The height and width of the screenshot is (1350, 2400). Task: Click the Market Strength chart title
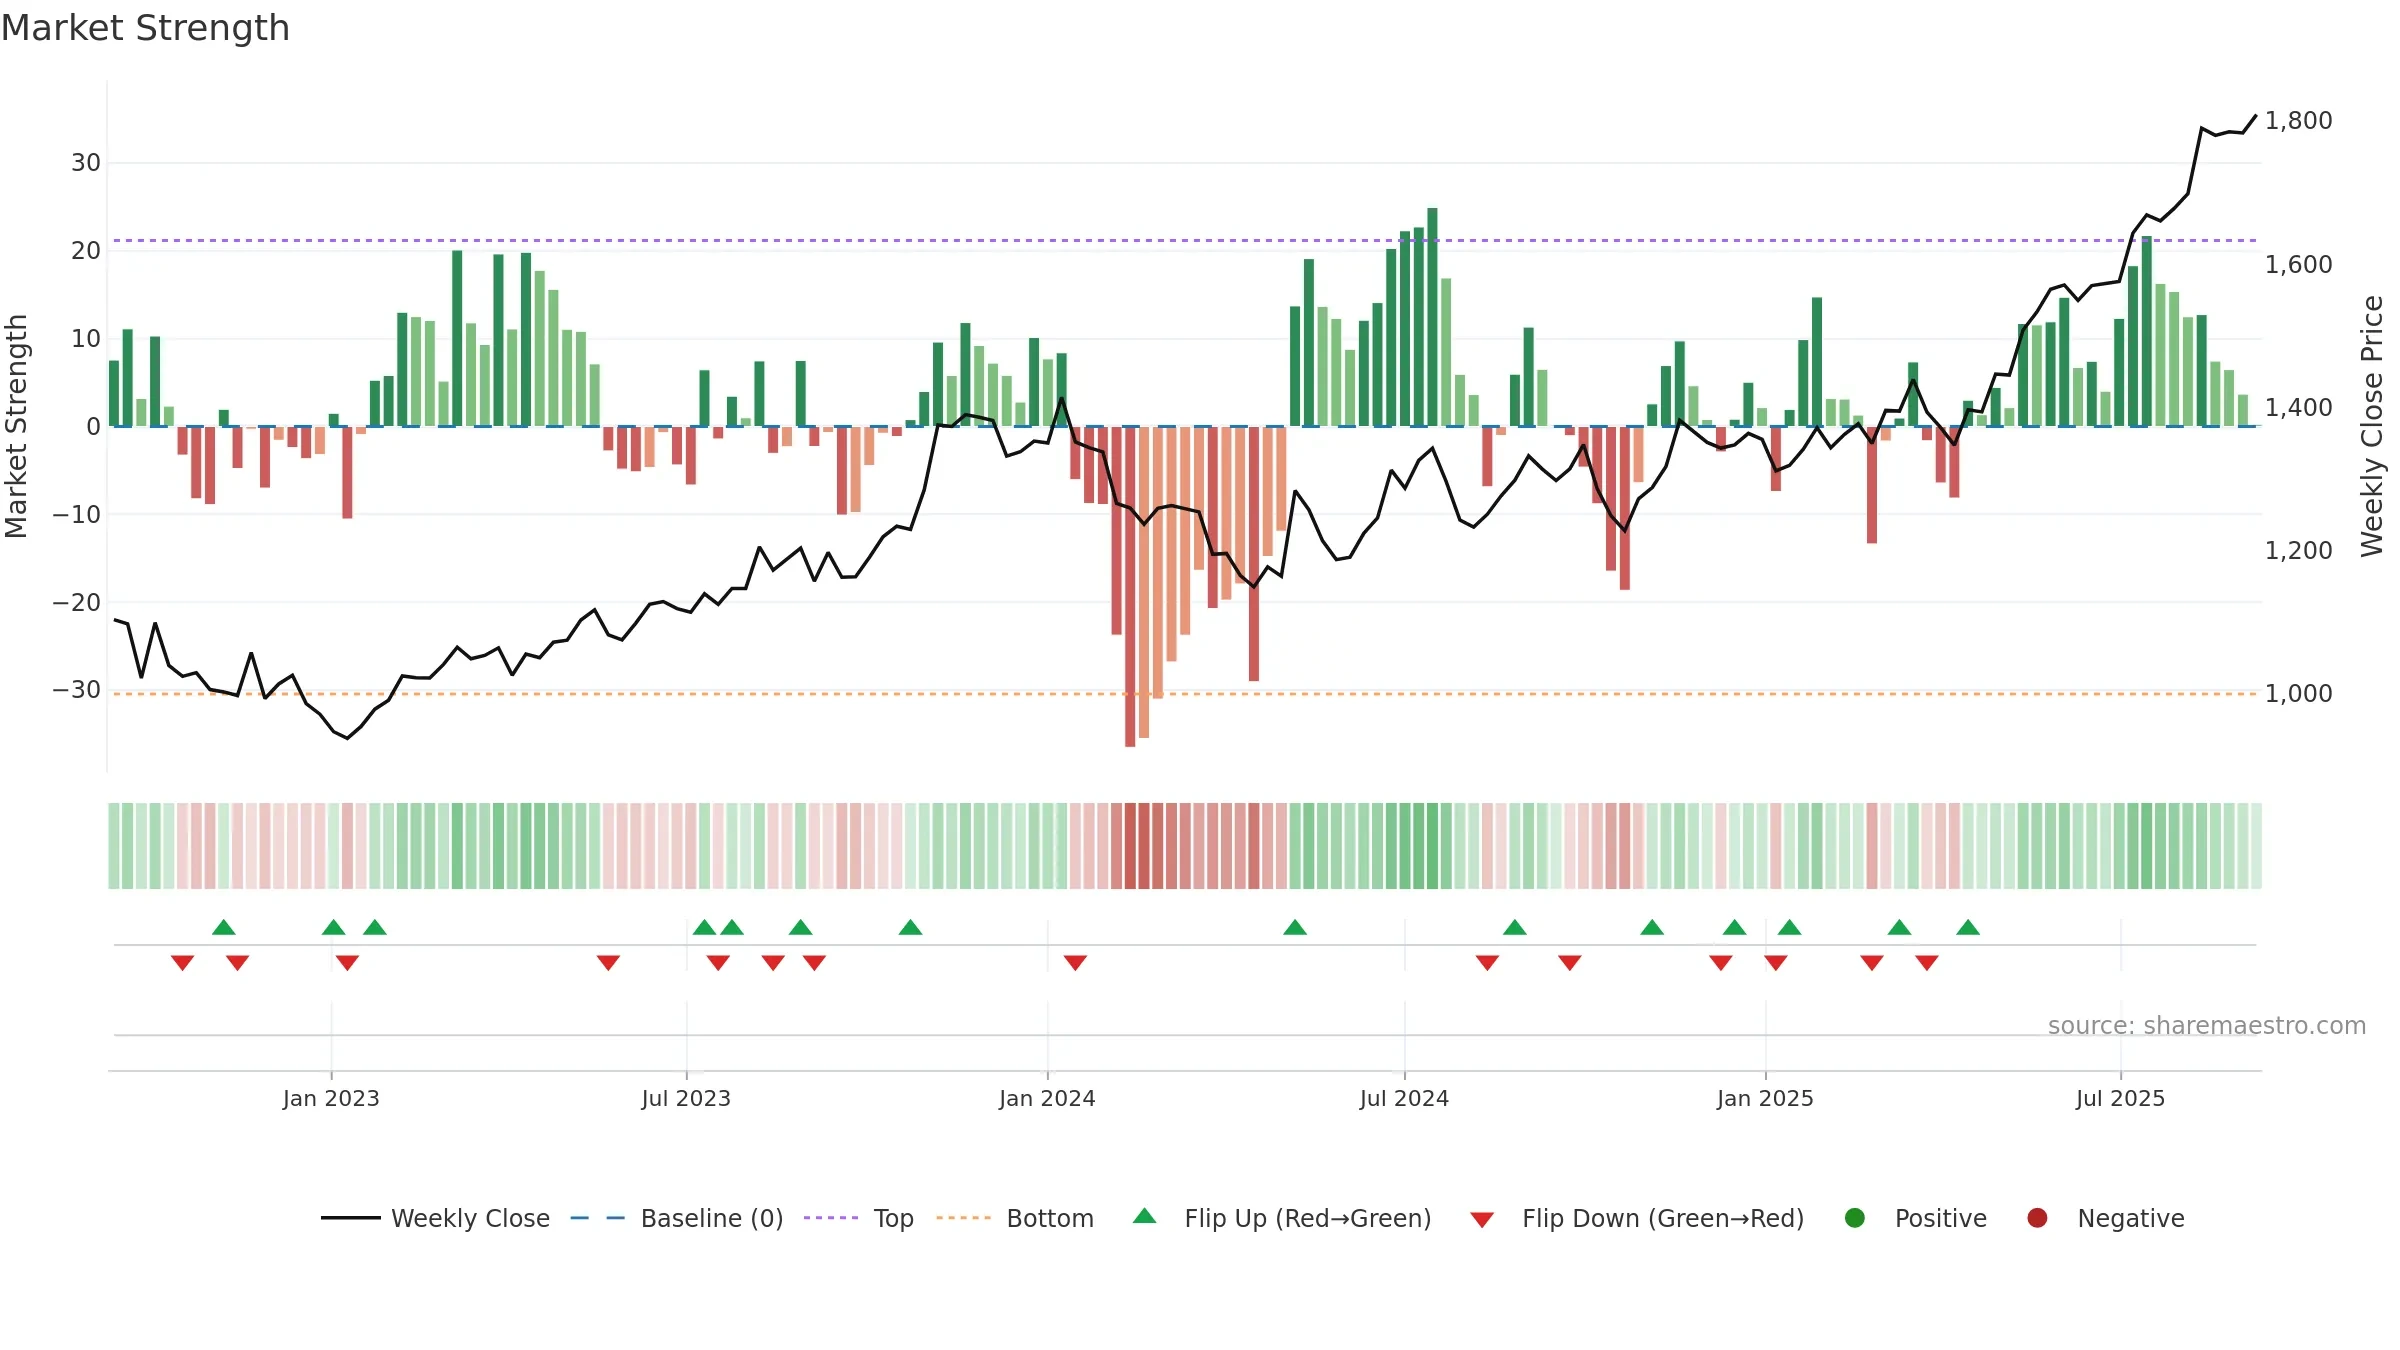click(145, 28)
